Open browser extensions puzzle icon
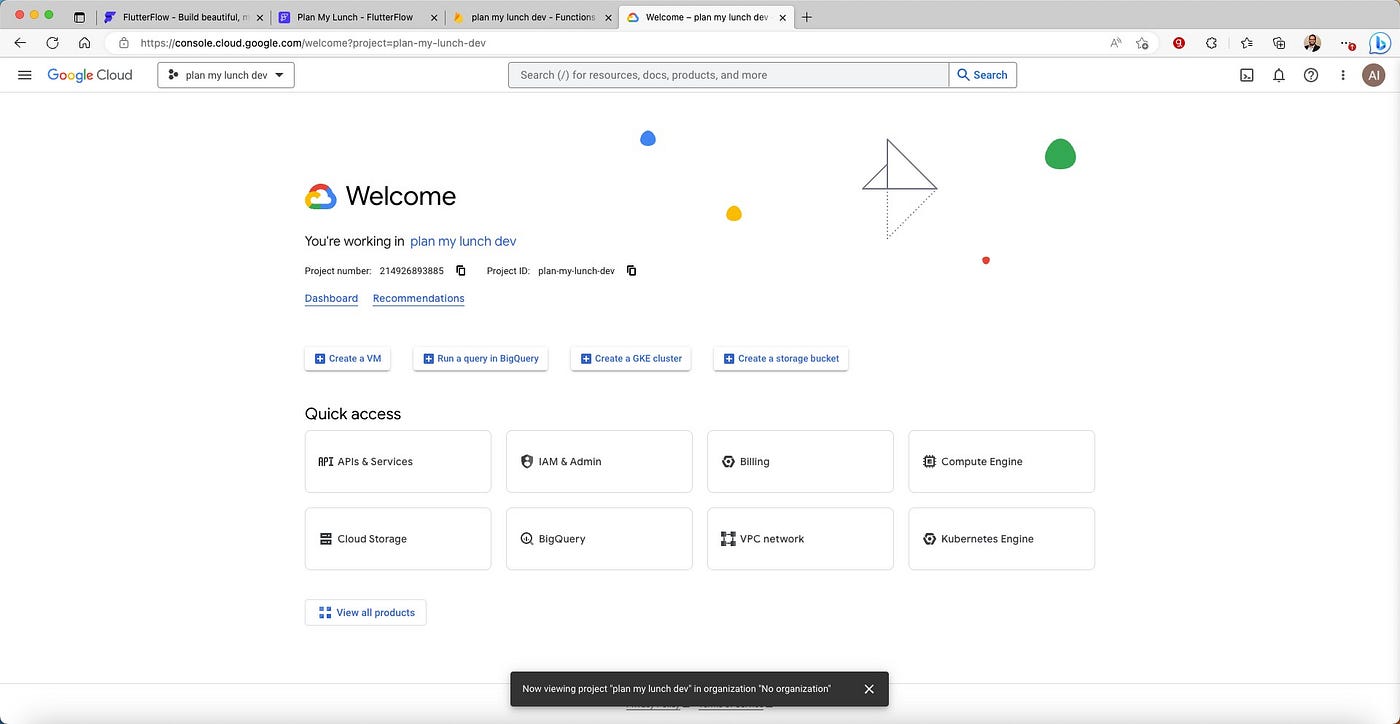Screen dimensions: 1400x724 point(1211,43)
